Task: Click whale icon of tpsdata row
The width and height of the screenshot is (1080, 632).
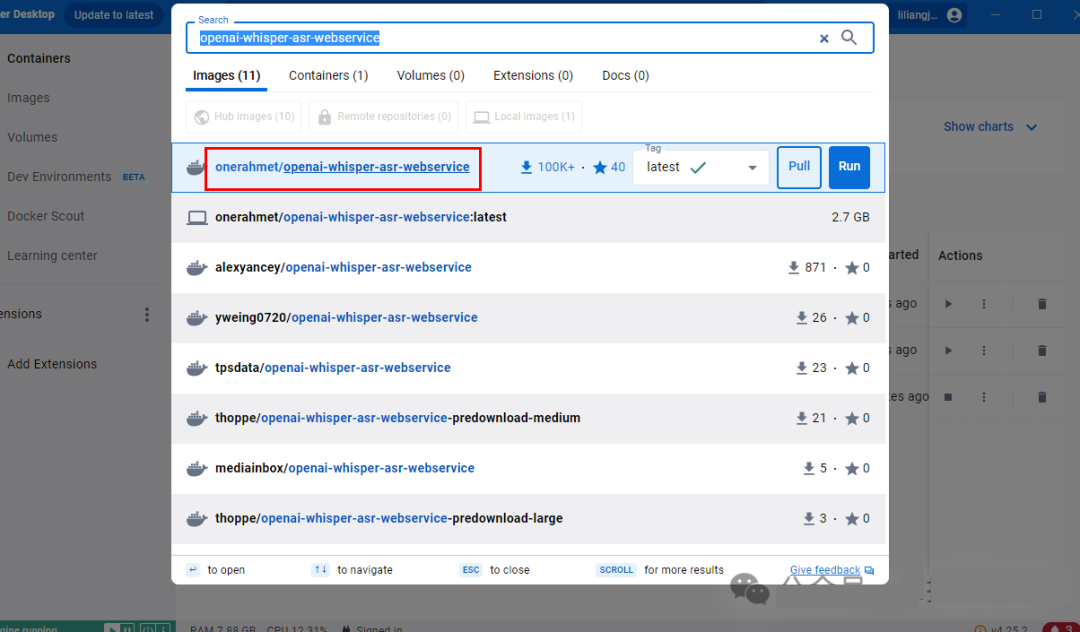Action: [197, 368]
